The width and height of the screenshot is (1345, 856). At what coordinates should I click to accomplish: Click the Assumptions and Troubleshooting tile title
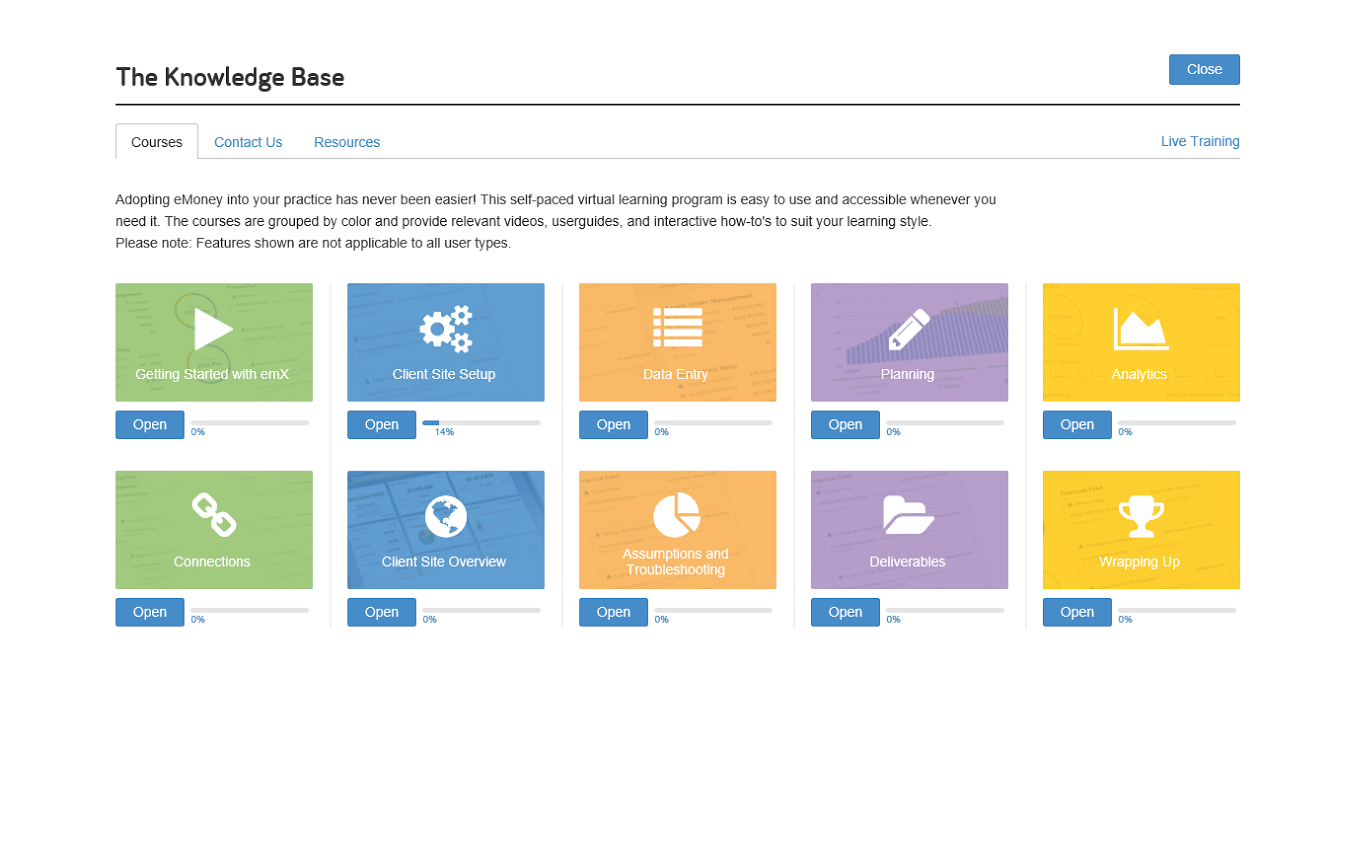(x=676, y=562)
